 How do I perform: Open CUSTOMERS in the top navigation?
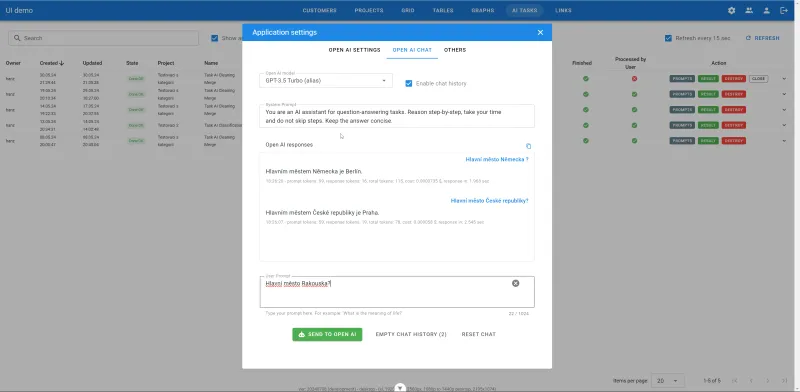pos(319,10)
